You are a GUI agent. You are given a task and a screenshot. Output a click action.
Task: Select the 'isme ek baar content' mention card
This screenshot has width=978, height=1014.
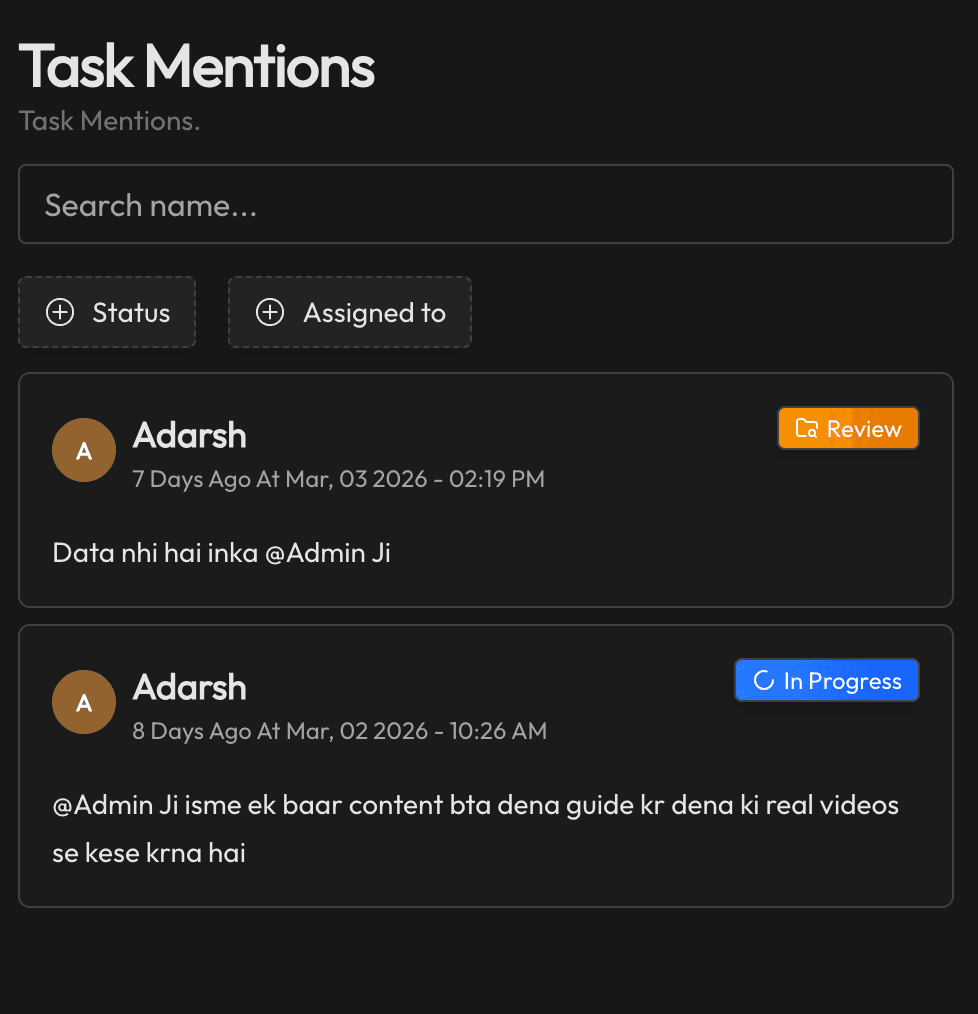coord(486,766)
